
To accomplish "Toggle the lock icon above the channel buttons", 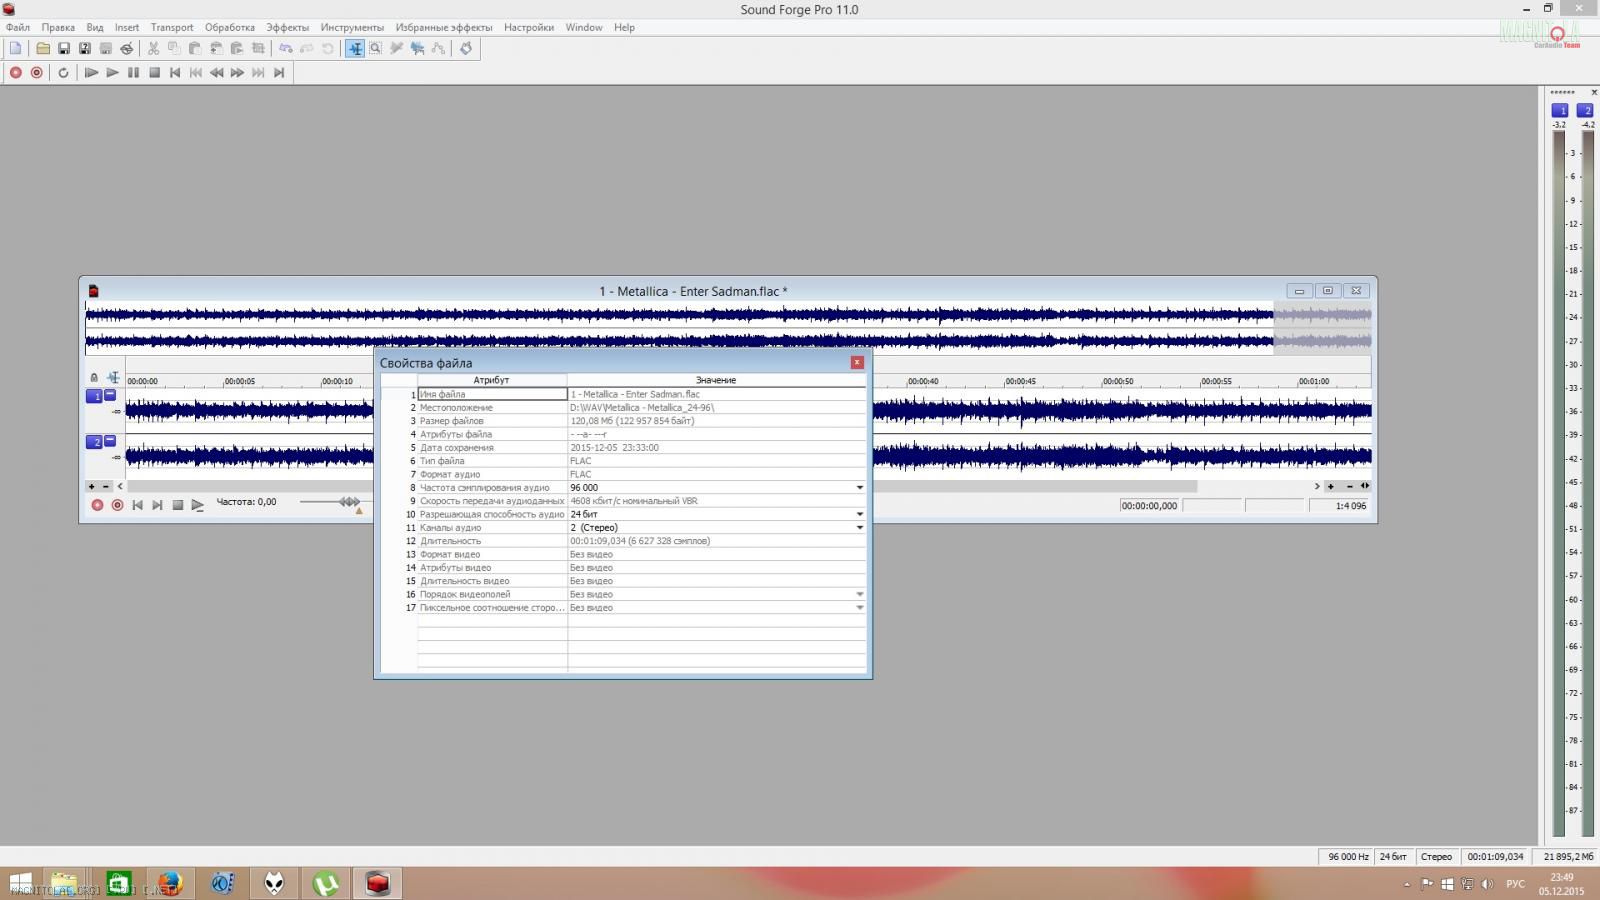I will pyautogui.click(x=94, y=377).
